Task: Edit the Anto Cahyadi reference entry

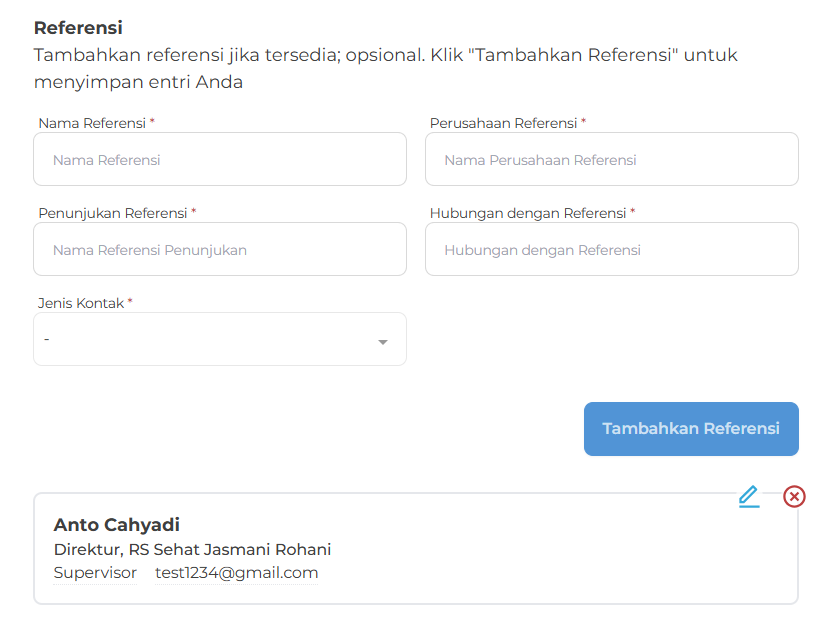Action: 749,496
